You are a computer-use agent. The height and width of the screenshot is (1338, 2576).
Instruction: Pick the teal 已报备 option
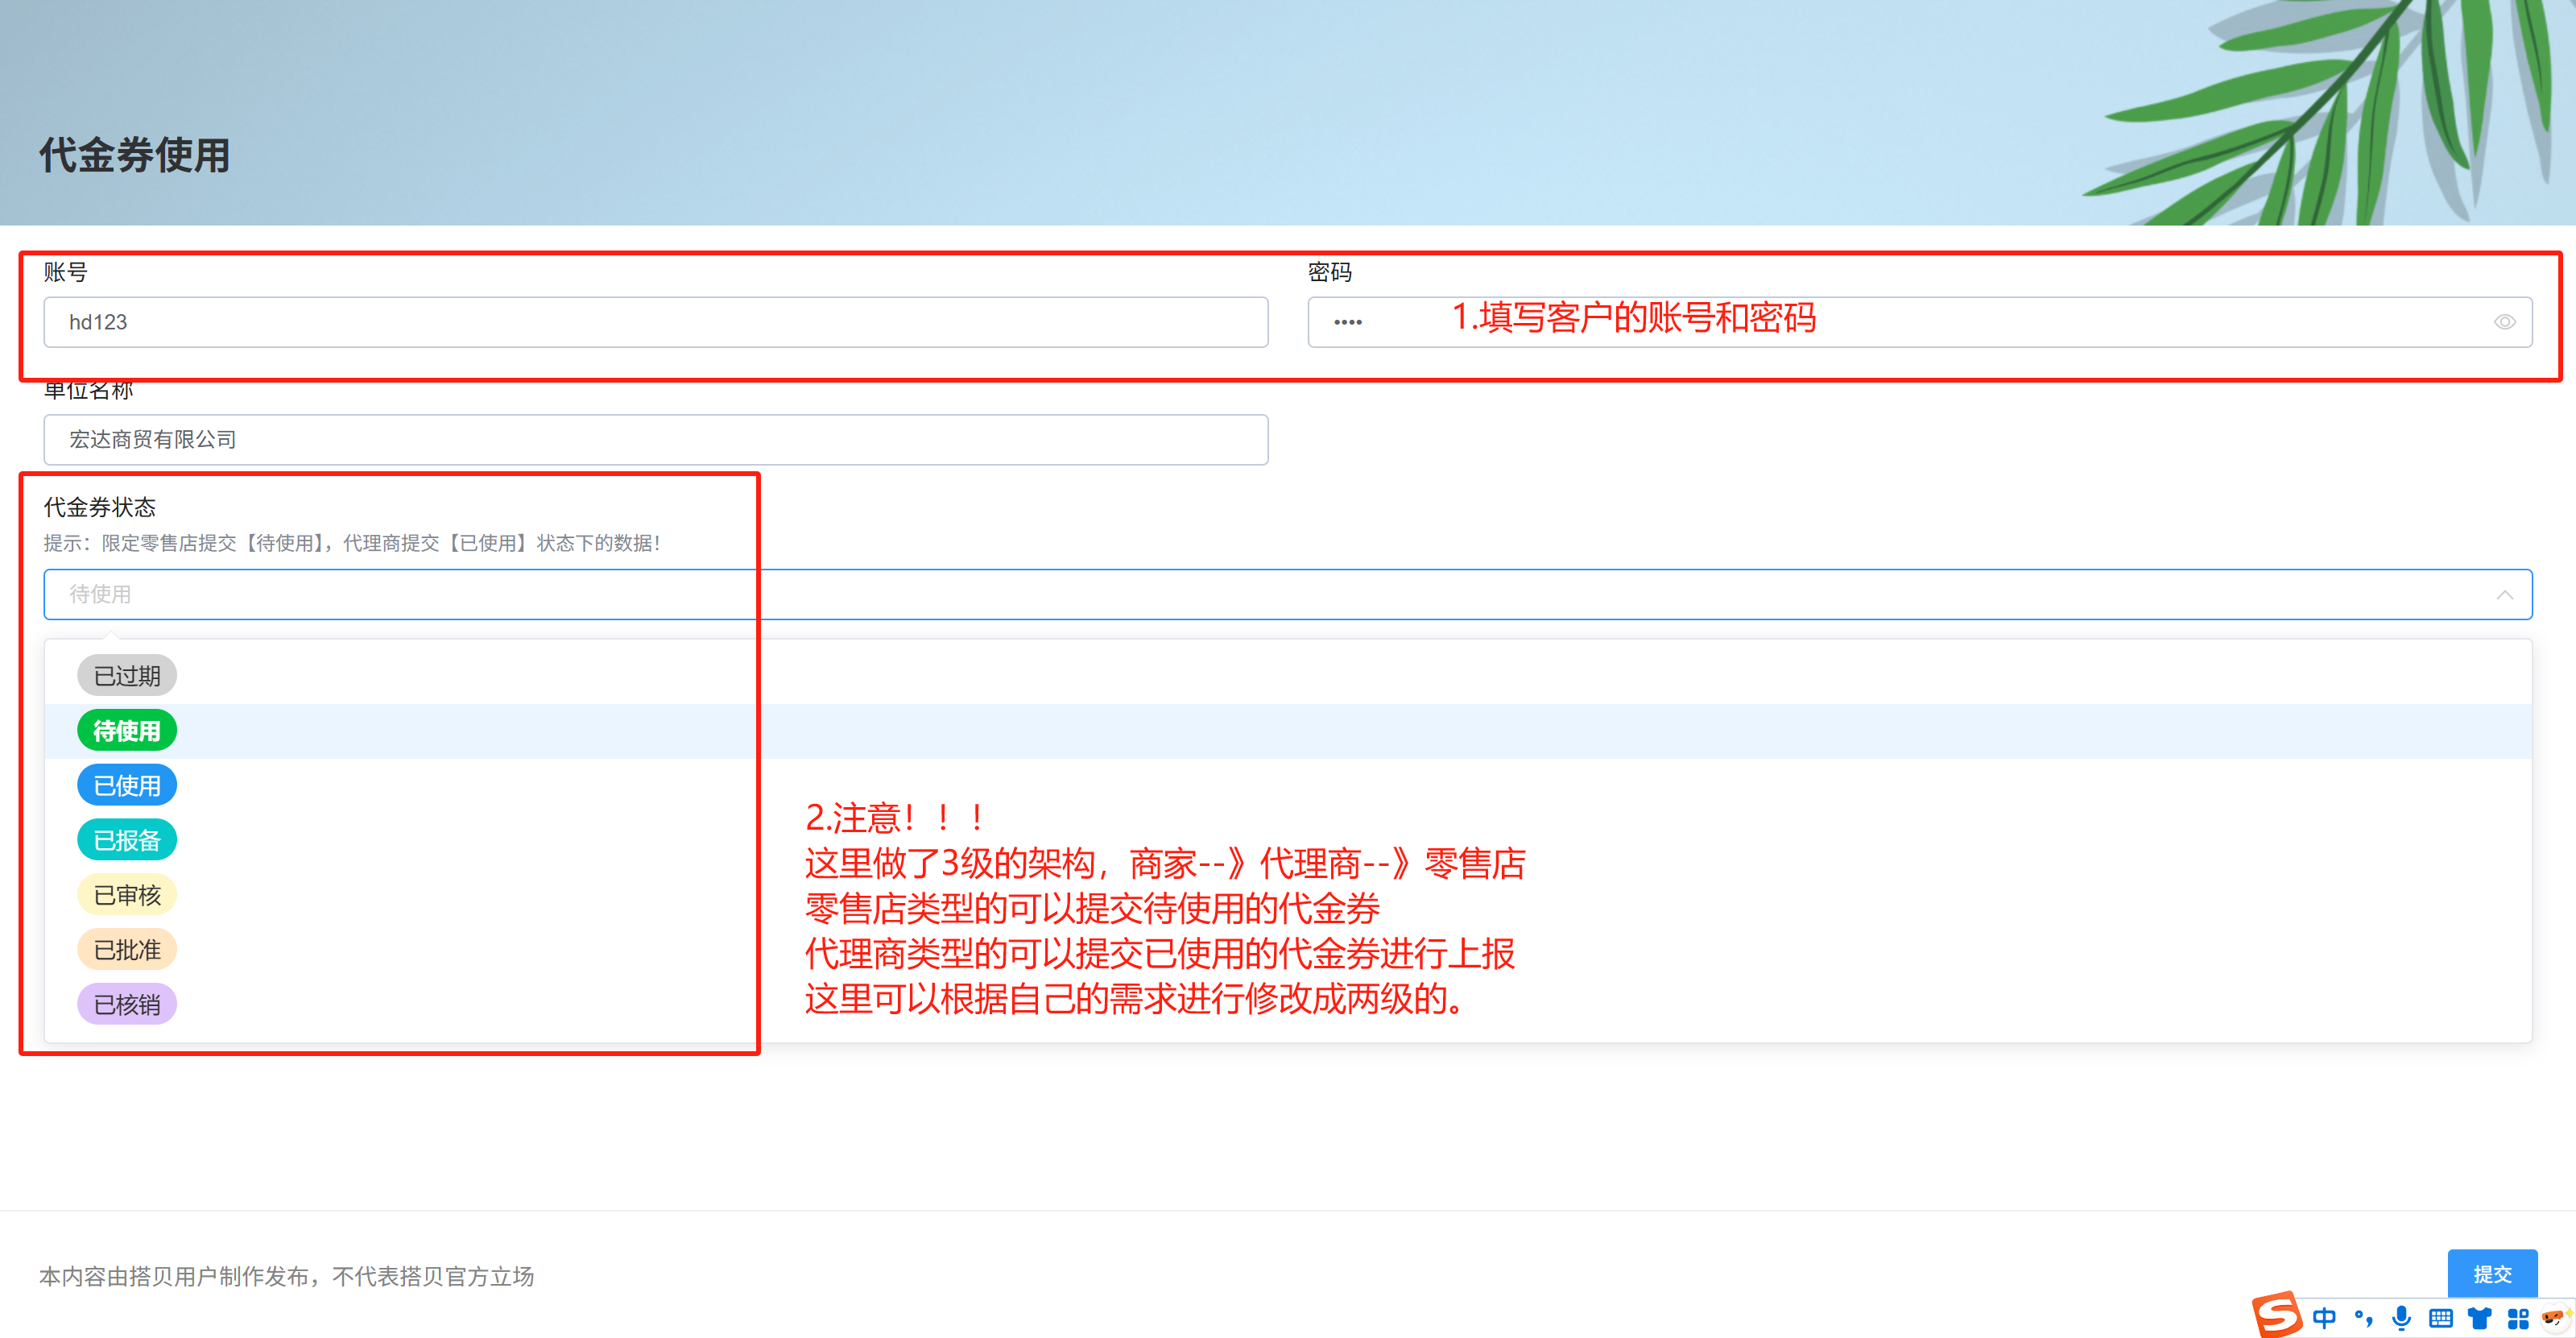127,840
